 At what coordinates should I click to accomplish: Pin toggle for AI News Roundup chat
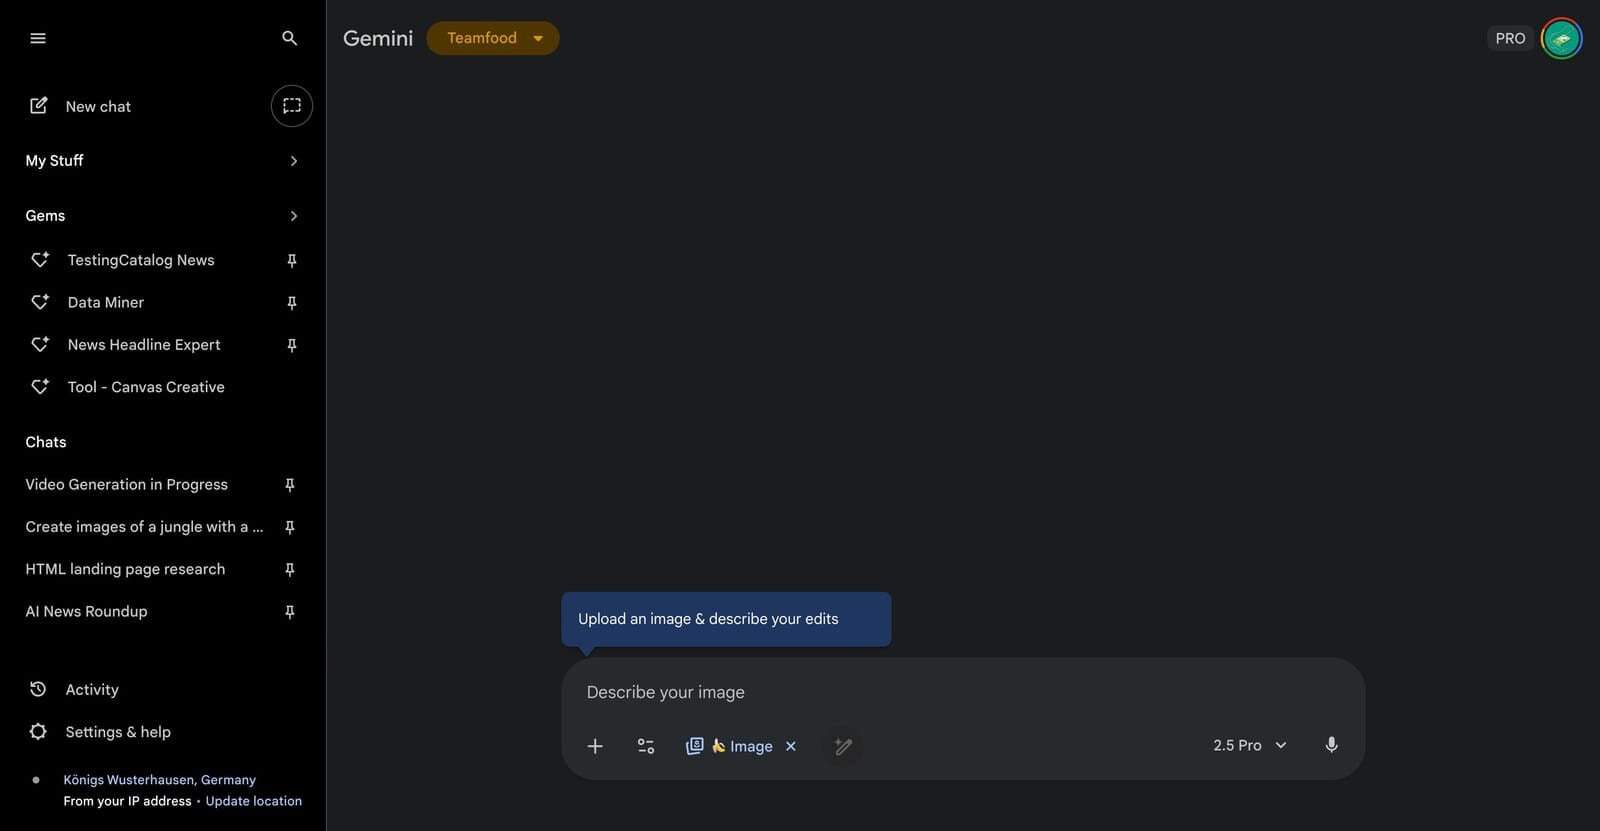point(288,611)
